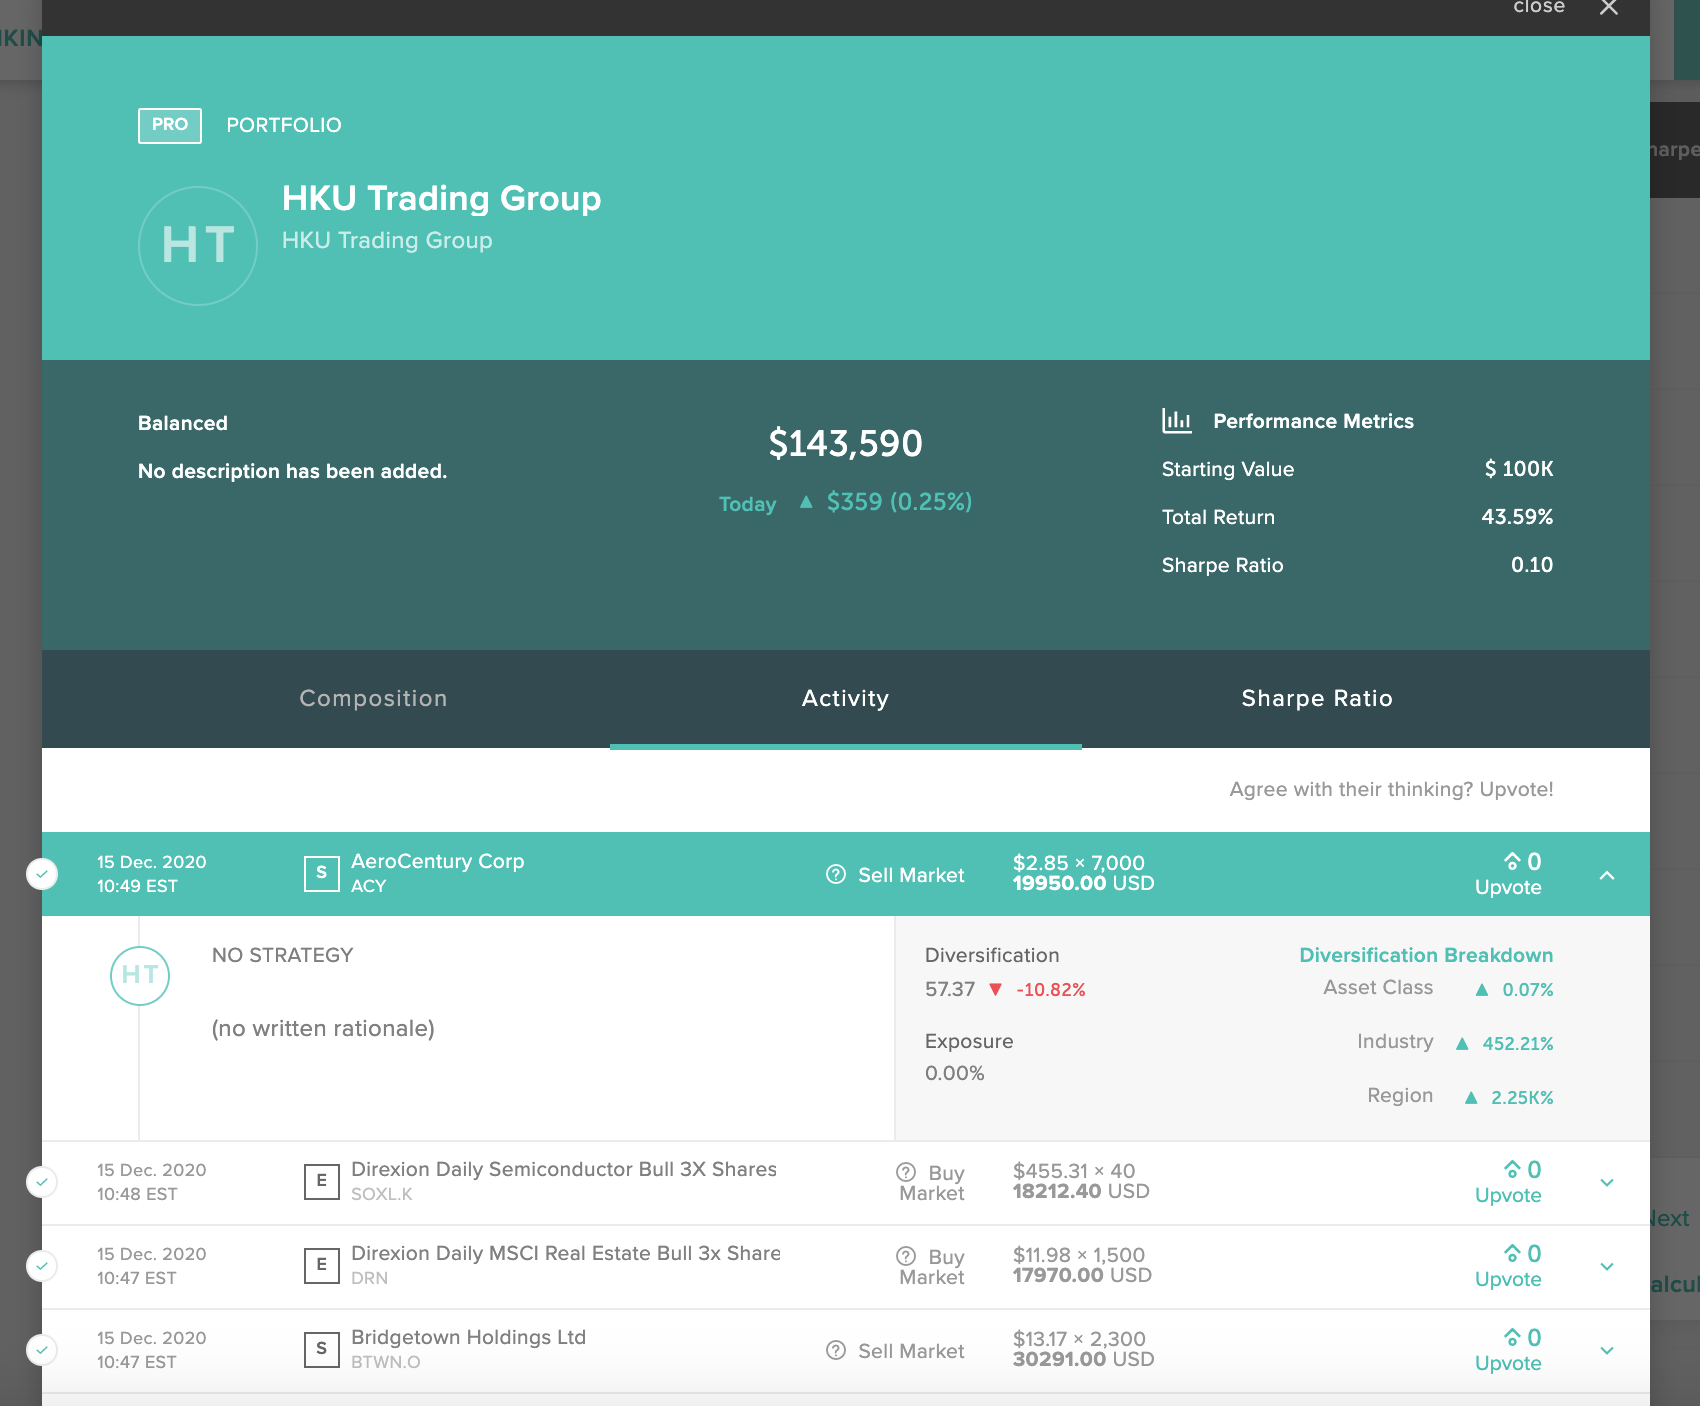The image size is (1700, 1406).
Task: Collapse the AeroCentury Corp trade details
Action: tap(1607, 875)
